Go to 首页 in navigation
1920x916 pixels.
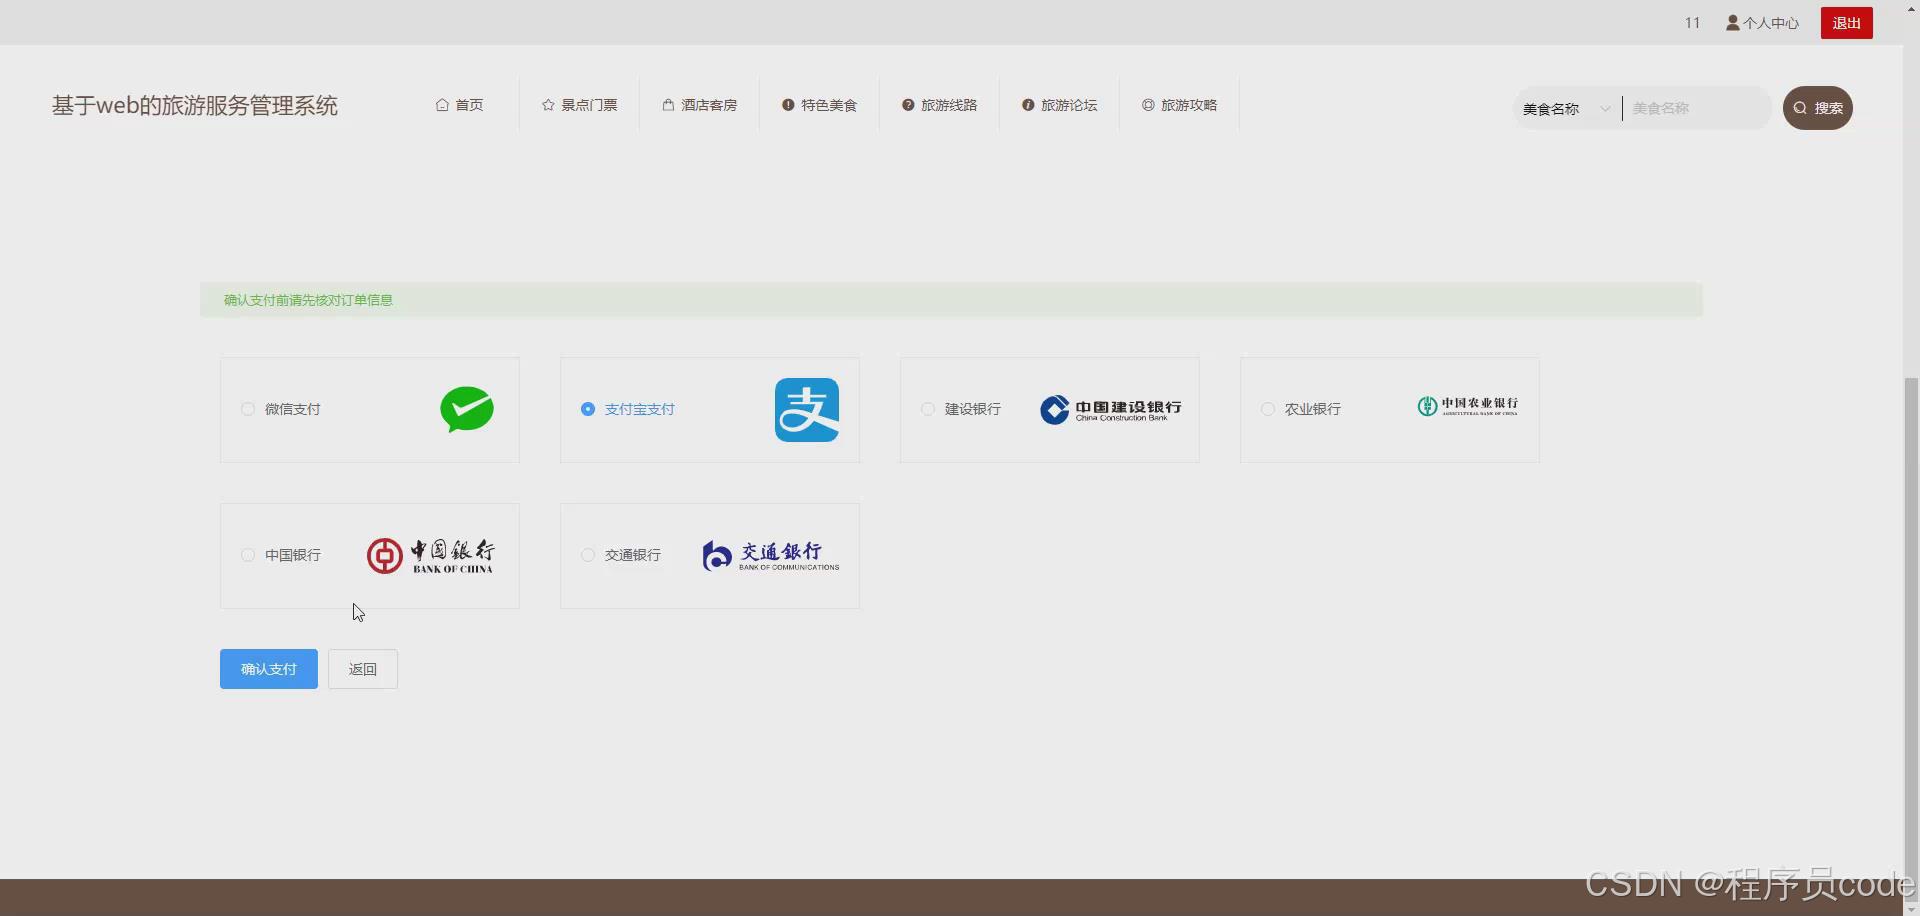click(460, 105)
